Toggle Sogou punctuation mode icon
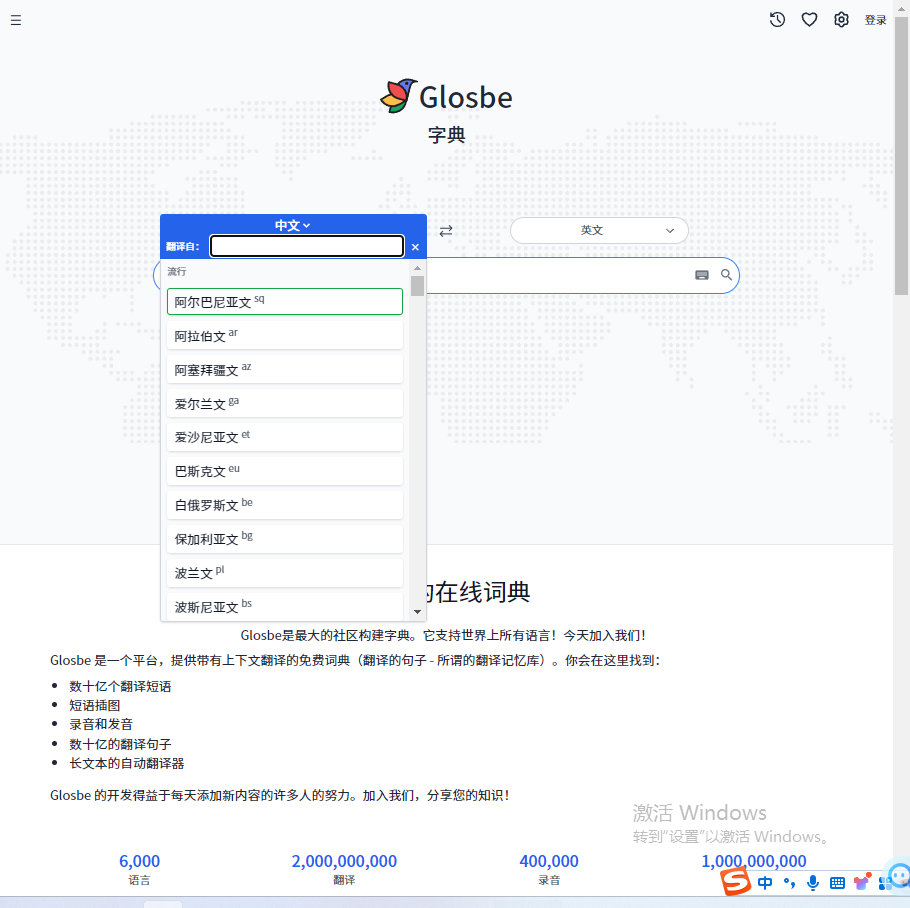The image size is (910, 908). [789, 883]
